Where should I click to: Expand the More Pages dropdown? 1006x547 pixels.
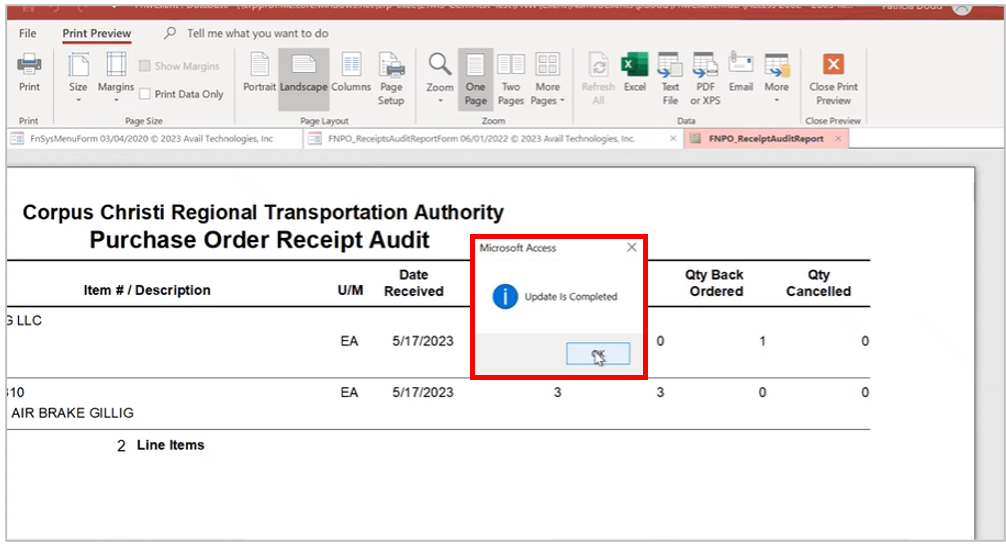tap(548, 79)
